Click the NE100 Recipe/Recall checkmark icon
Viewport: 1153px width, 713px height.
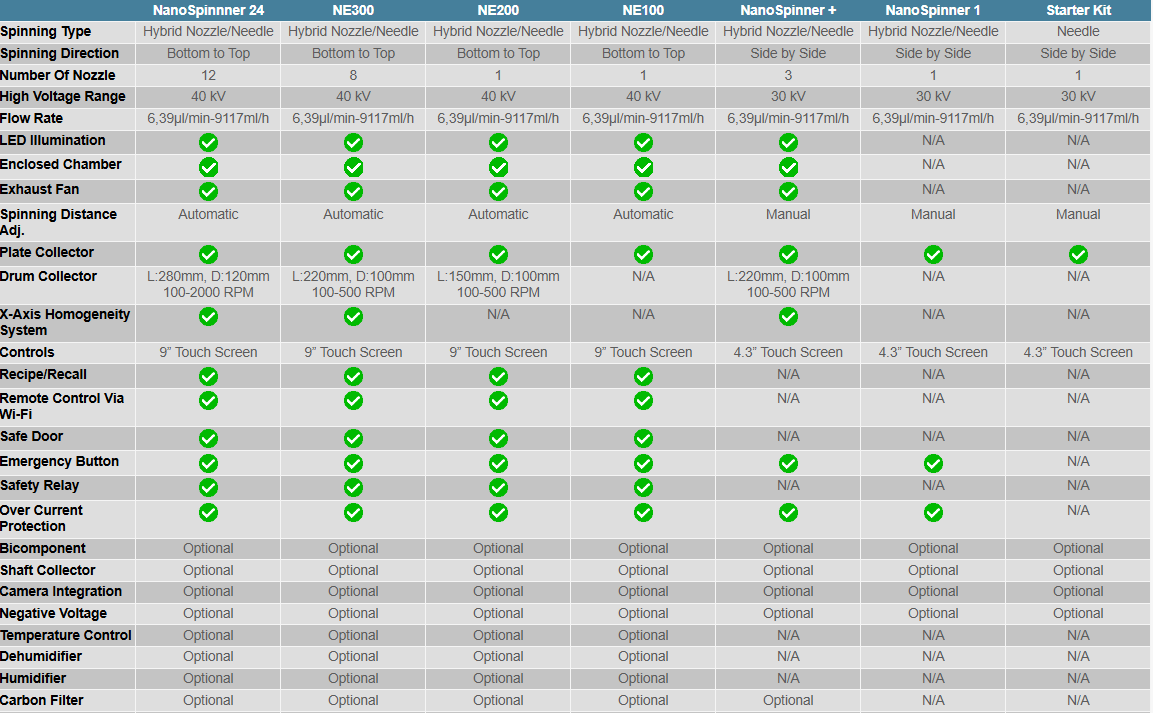point(643,376)
